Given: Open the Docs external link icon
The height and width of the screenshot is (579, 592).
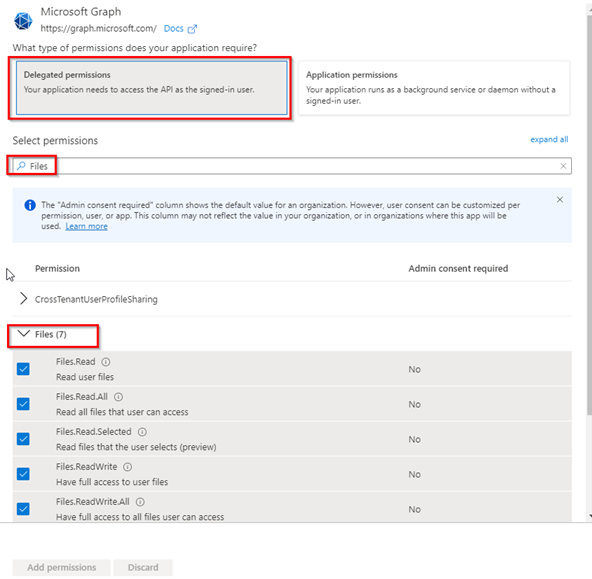Looking at the screenshot, I should (192, 29).
